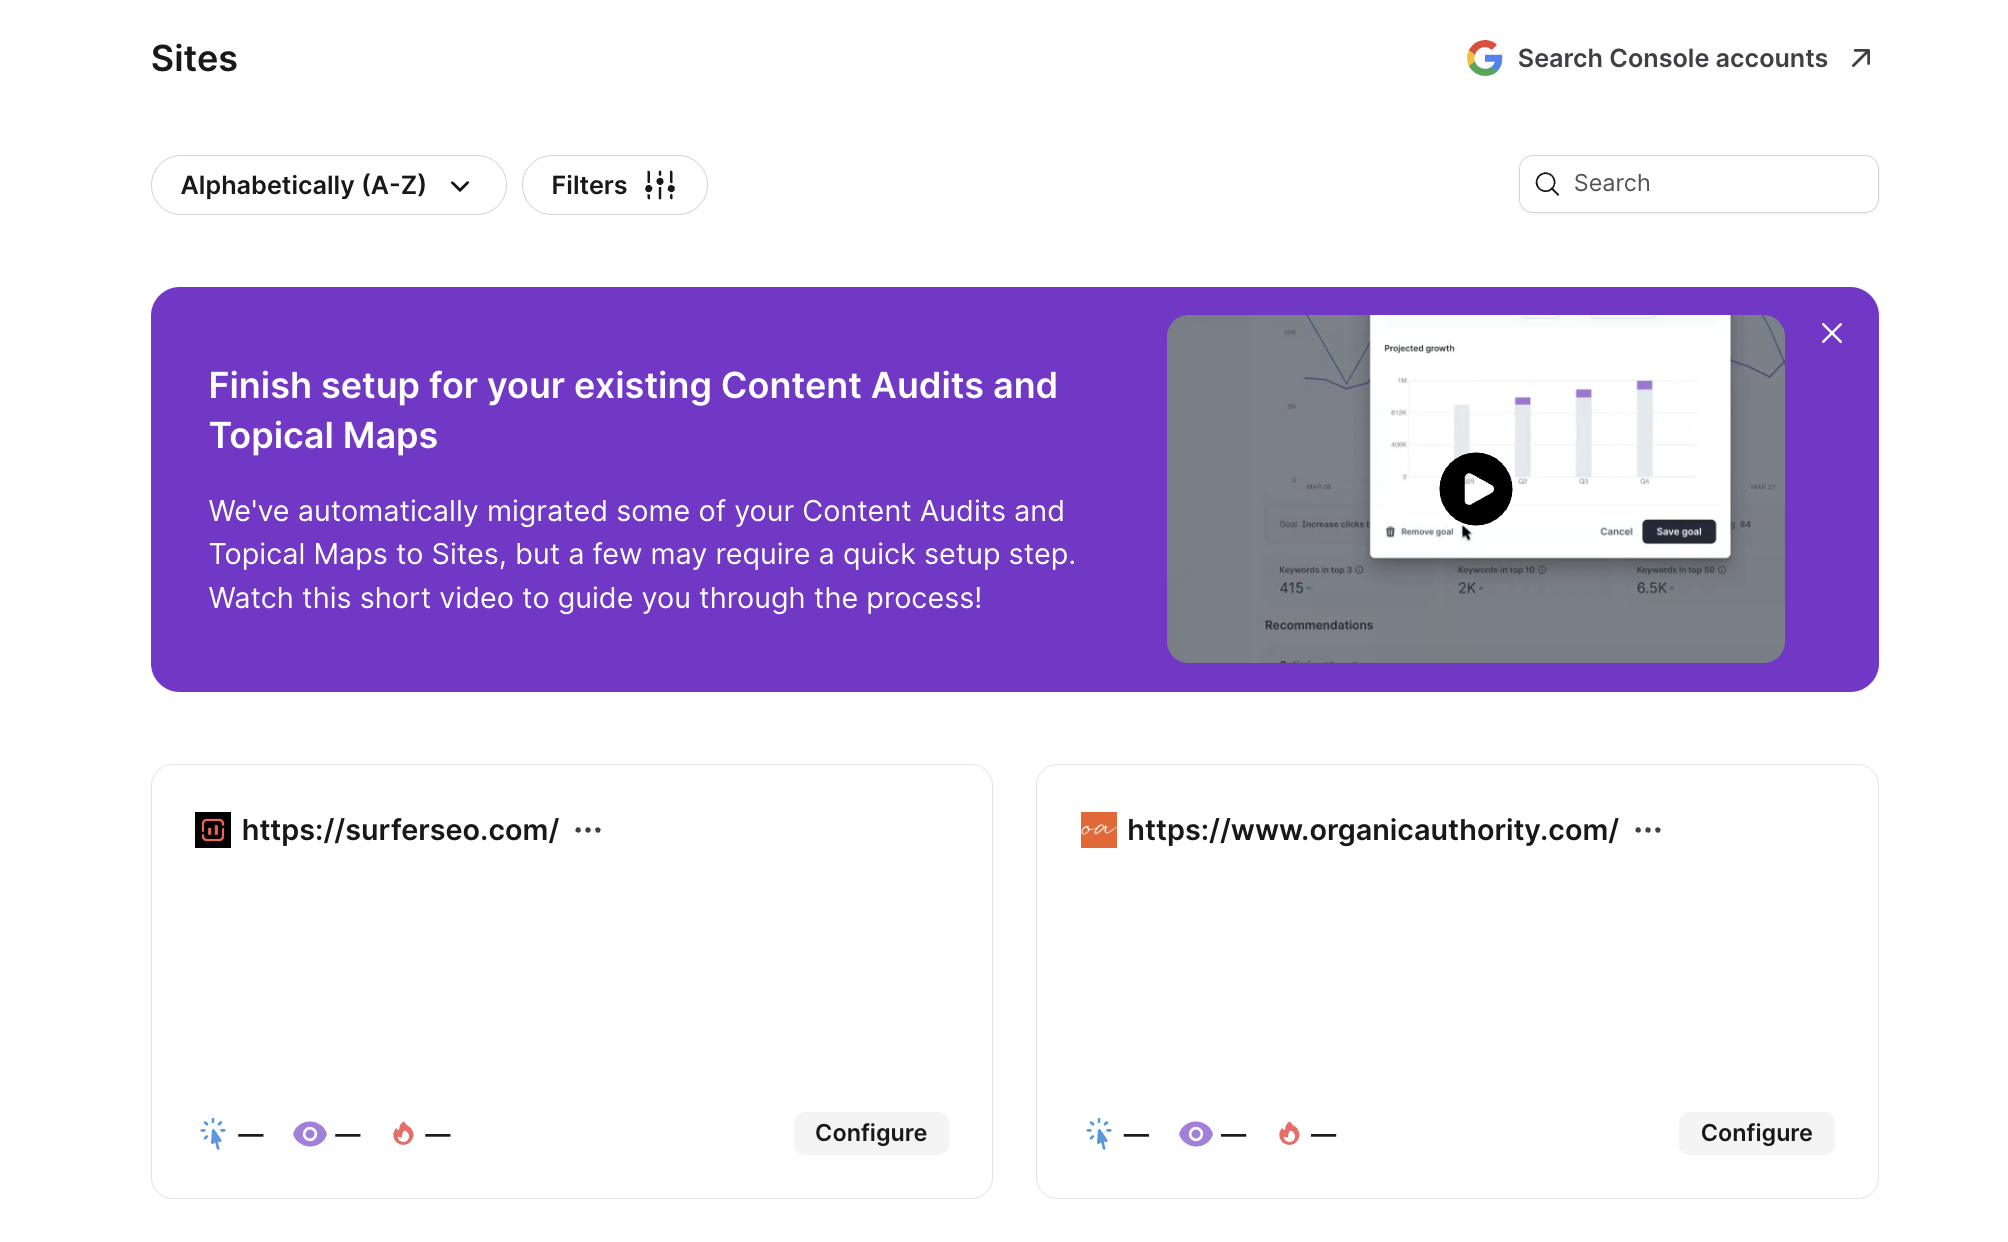Screen dimensions: 2008x1242
Task: Open Search Console accounts link
Action: 1672,58
